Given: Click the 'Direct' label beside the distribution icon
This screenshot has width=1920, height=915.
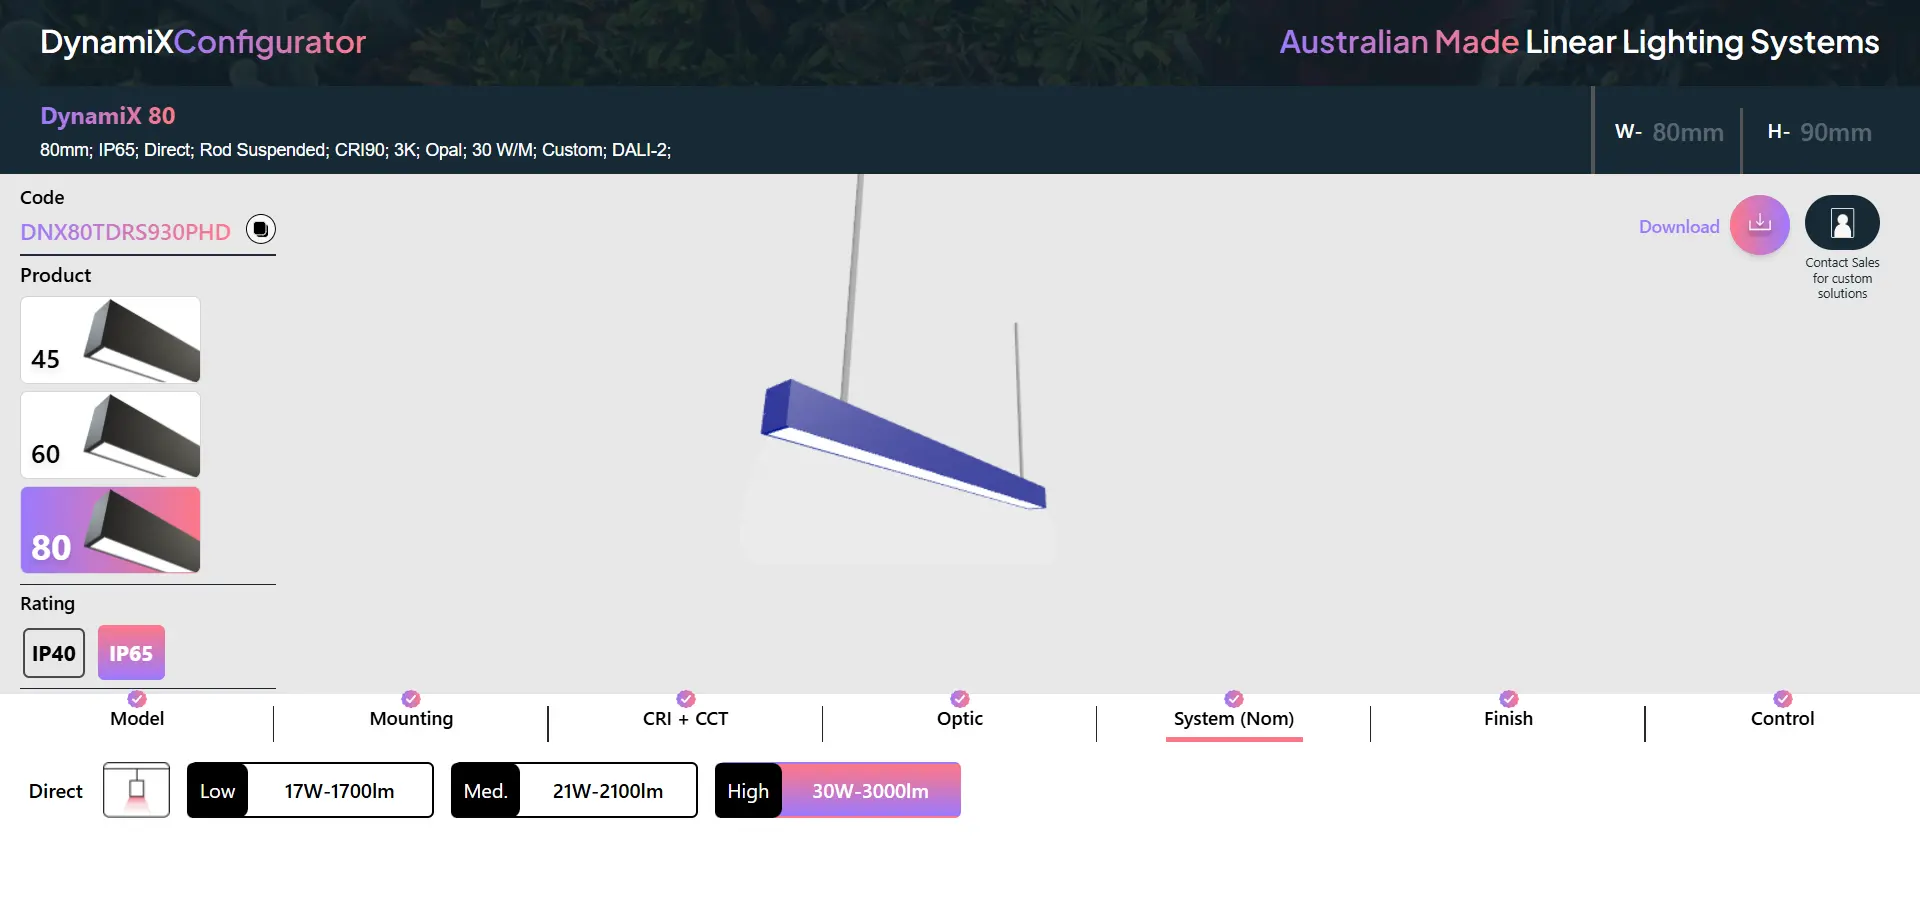Looking at the screenshot, I should 56,791.
